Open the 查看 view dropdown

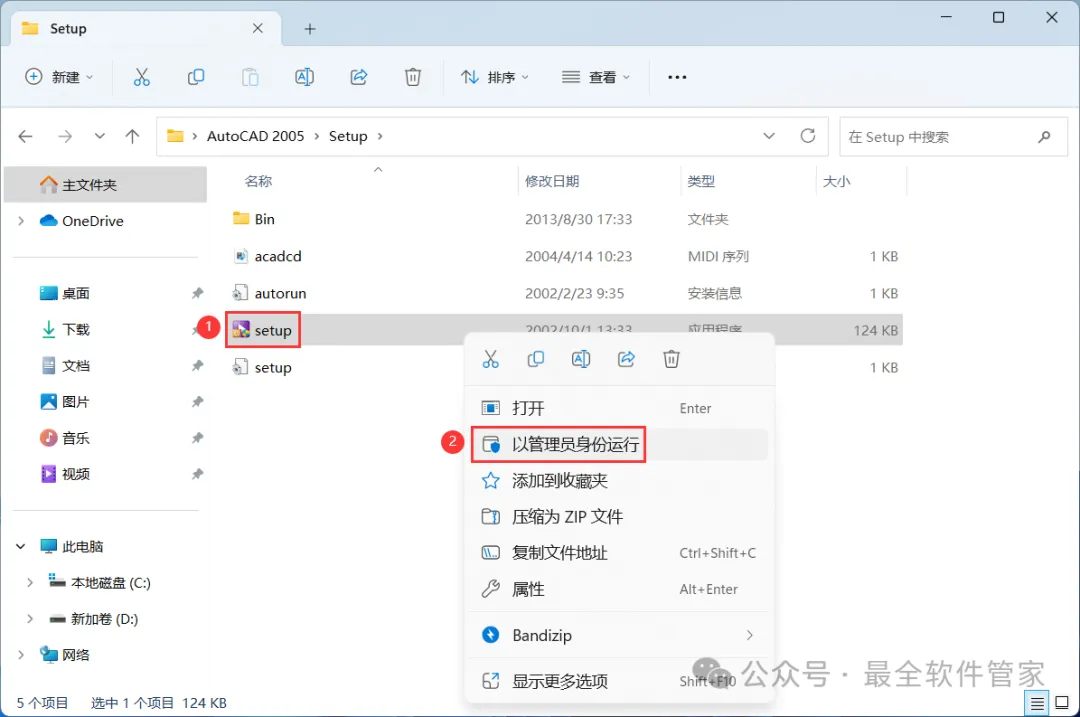(596, 77)
